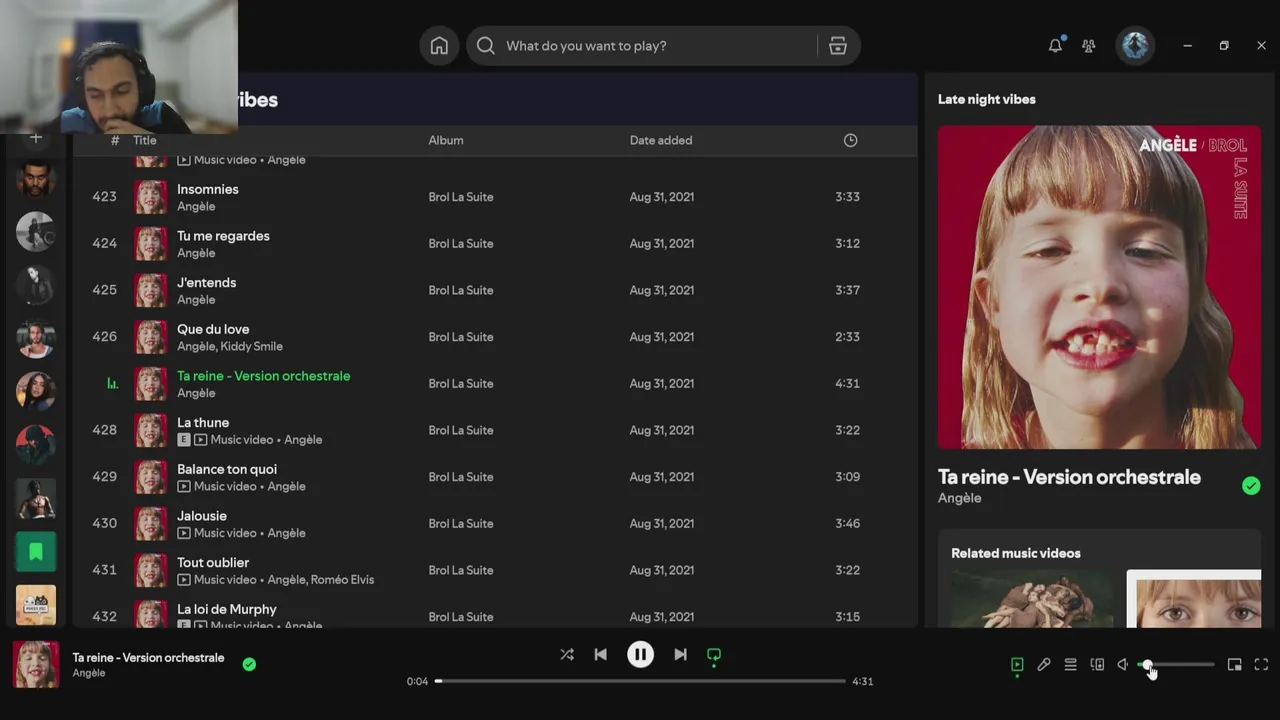
Task: Click bottom-left album cover thumbnail
Action: (x=36, y=665)
